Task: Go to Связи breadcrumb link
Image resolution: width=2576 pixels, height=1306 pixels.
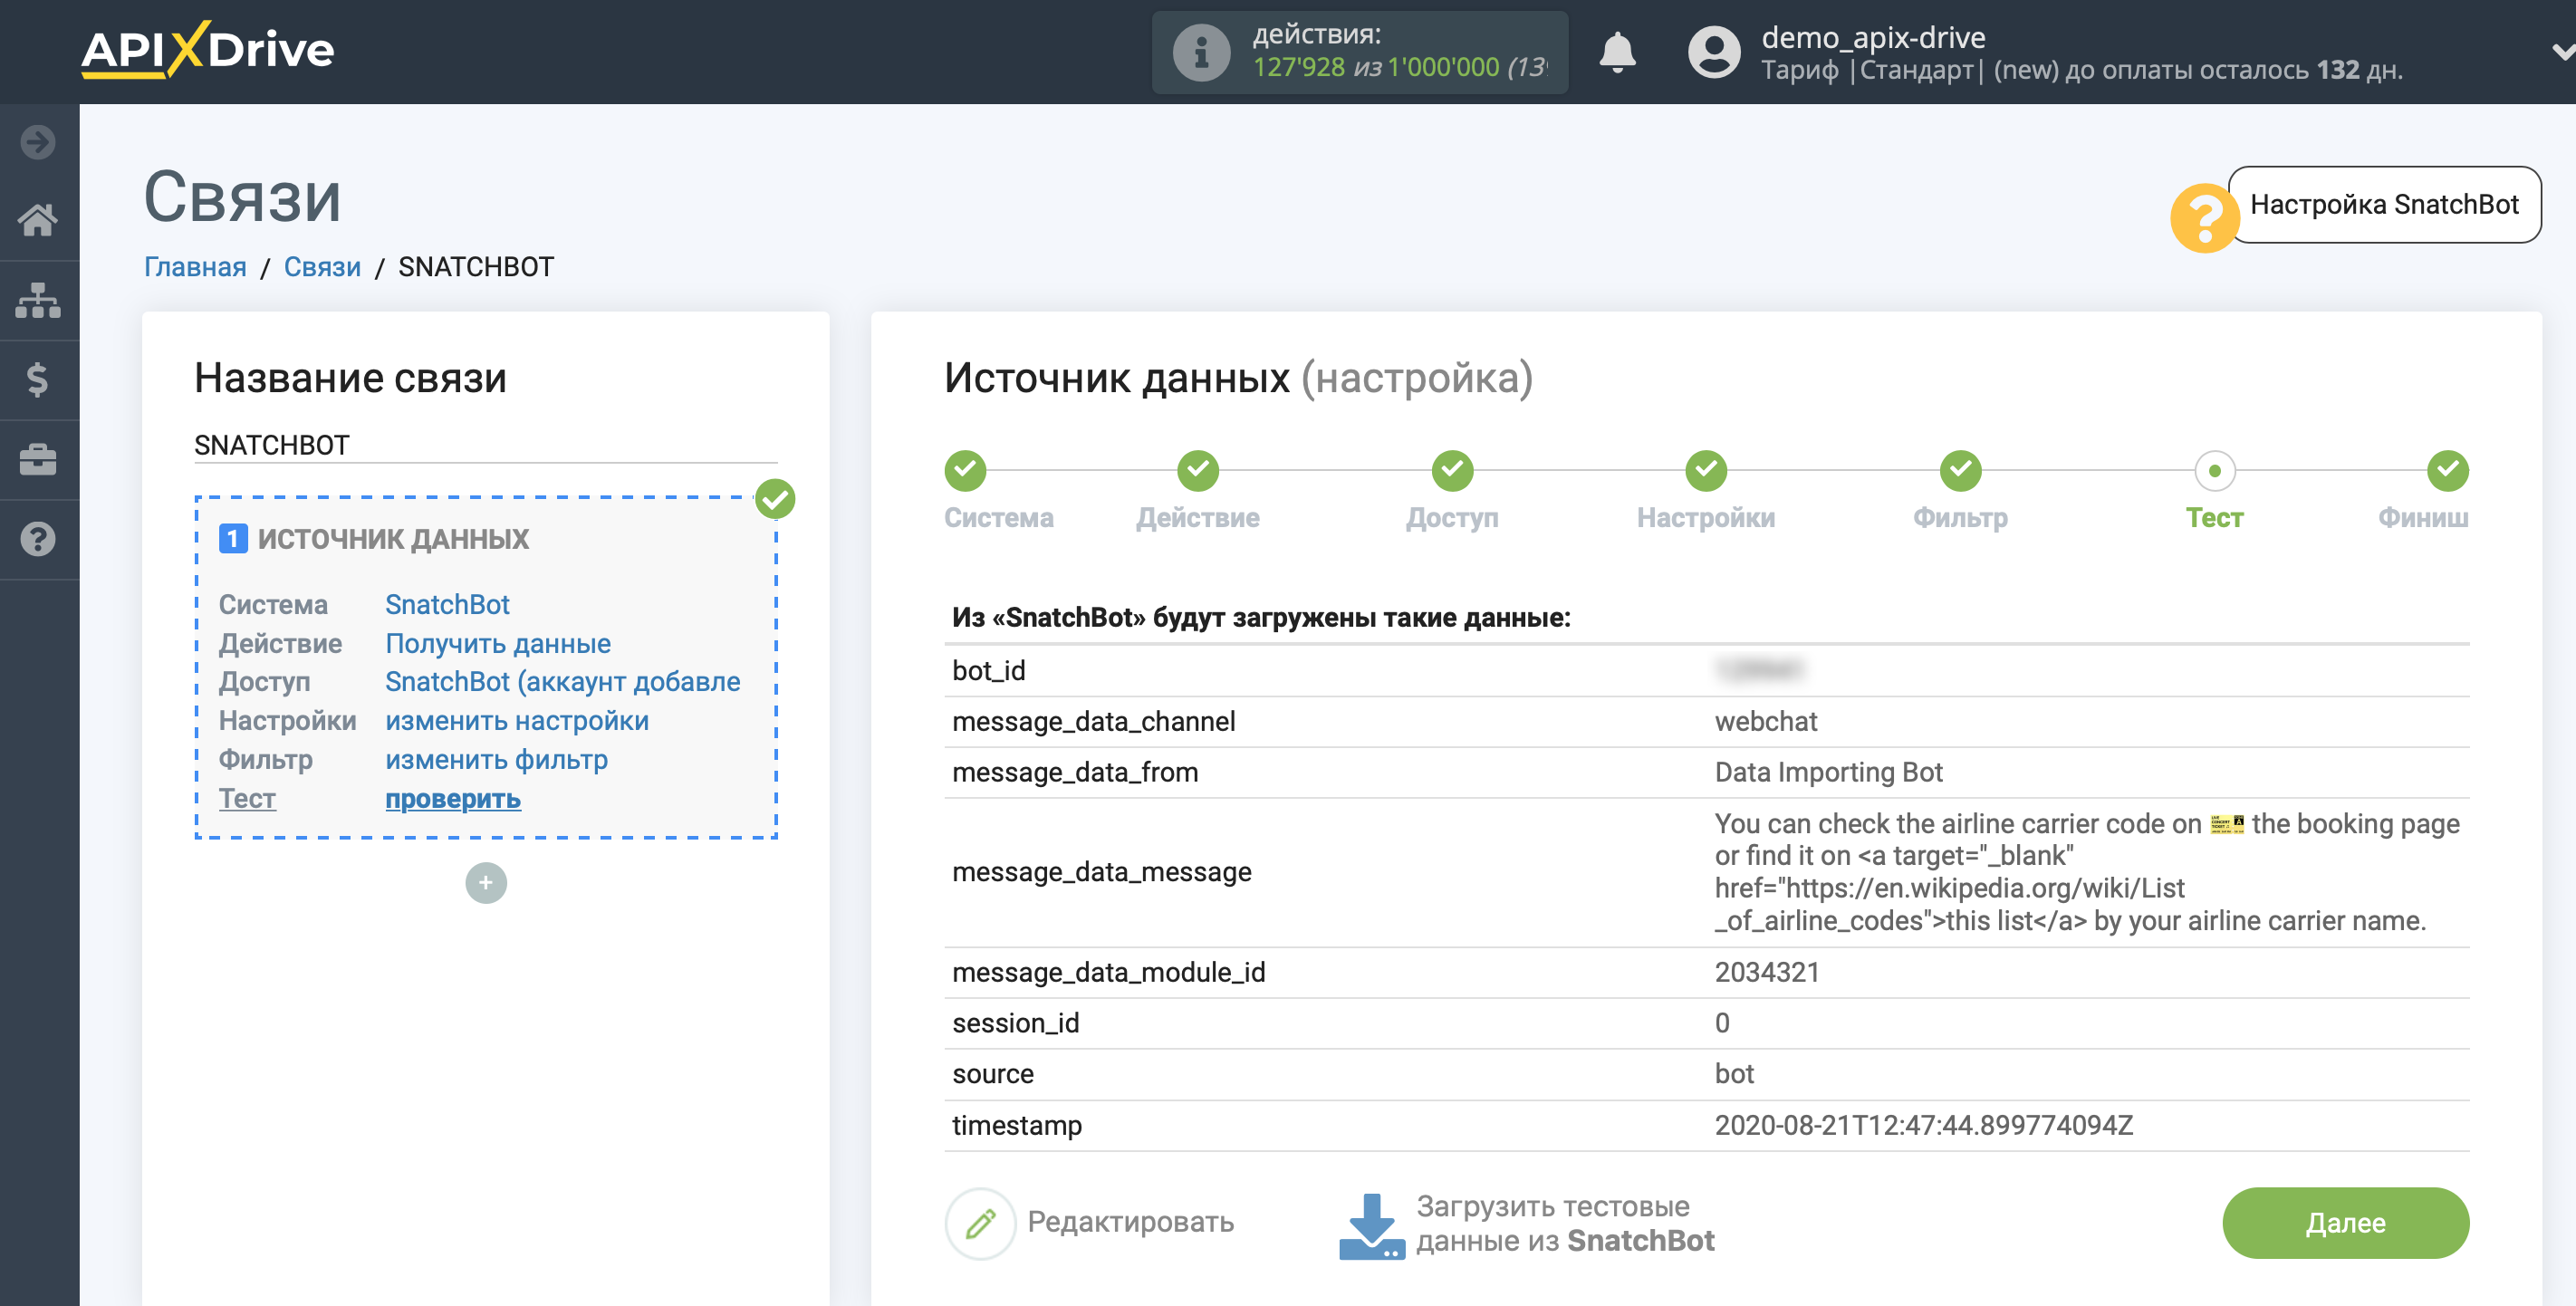Action: coord(322,267)
